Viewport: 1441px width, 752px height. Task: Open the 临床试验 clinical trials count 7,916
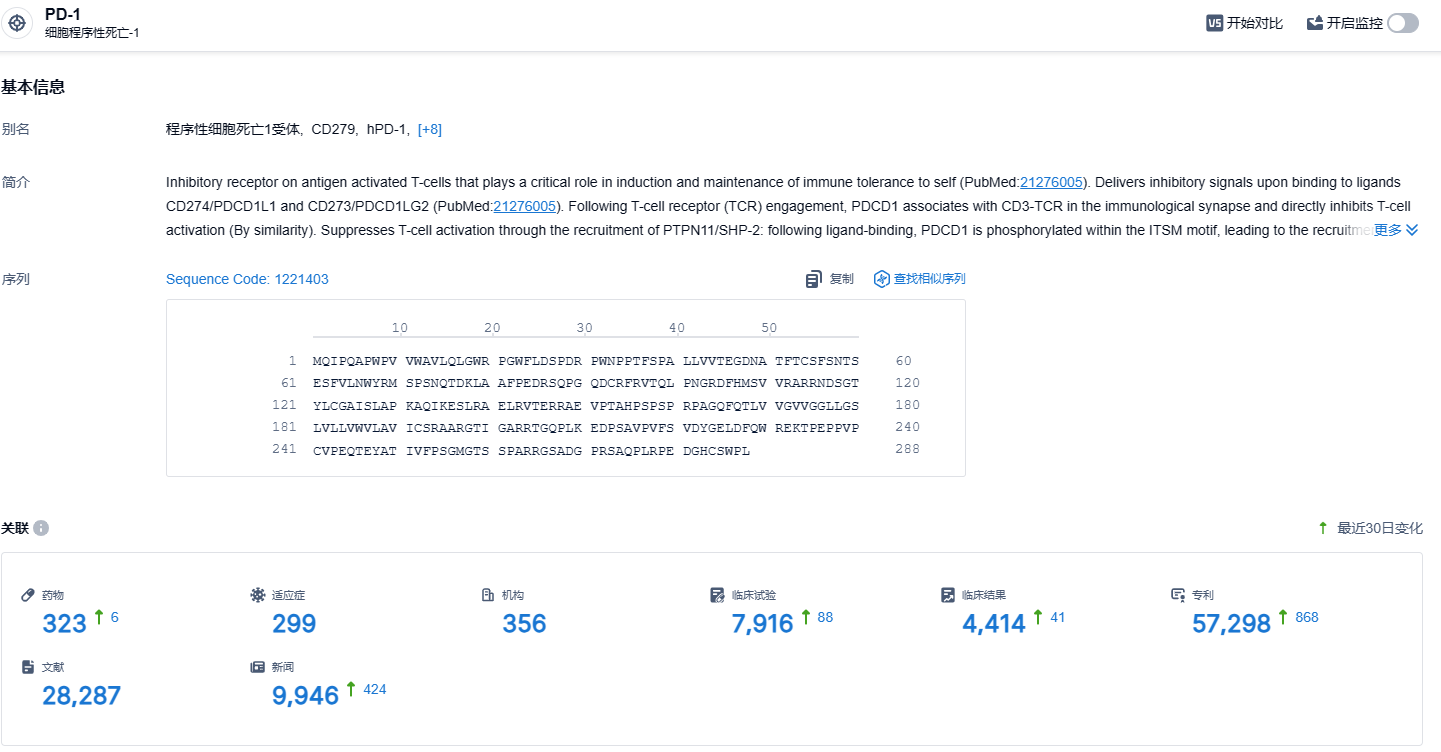762,624
